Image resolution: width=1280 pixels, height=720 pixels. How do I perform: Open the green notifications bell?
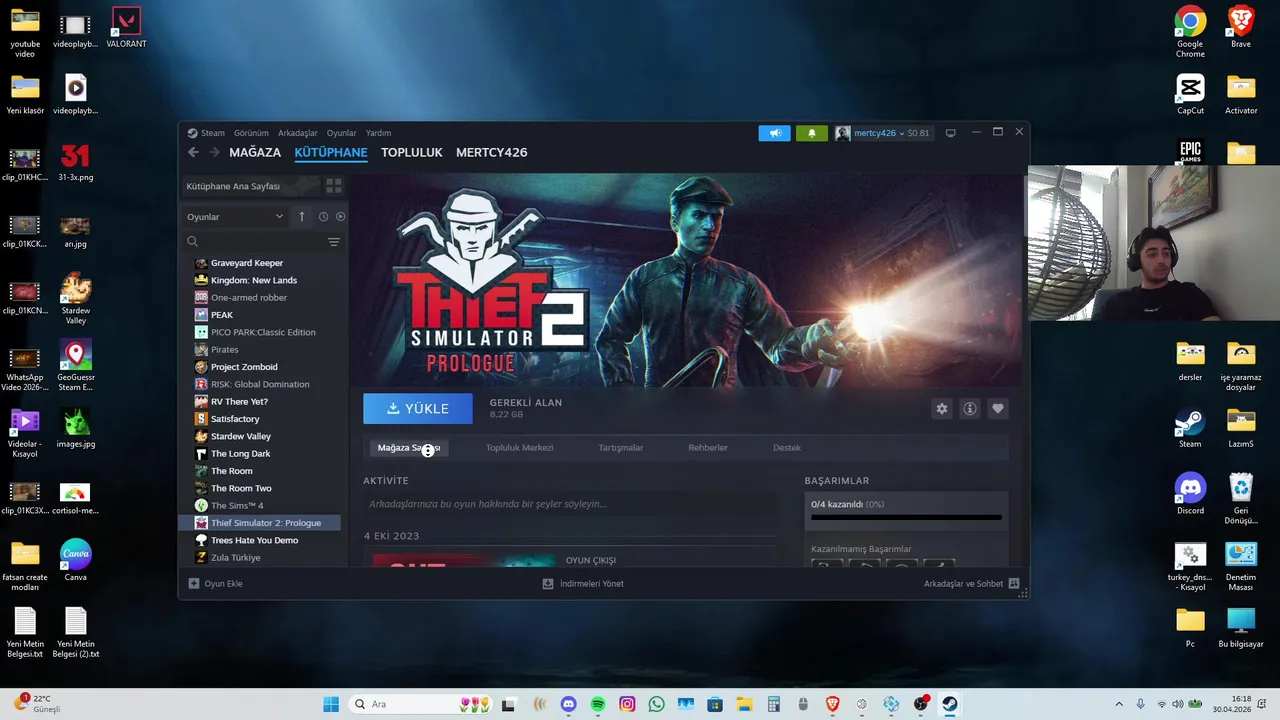coord(811,133)
